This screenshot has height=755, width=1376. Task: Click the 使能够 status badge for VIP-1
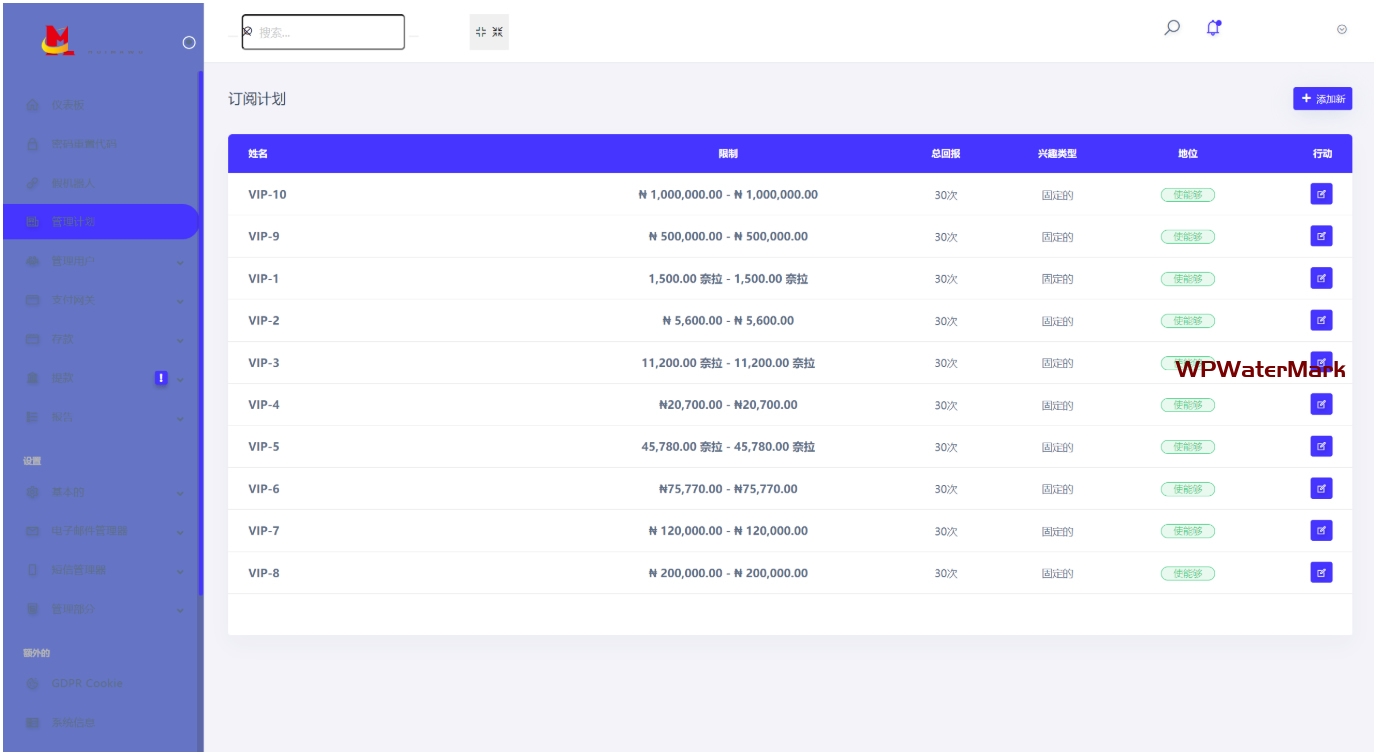1187,279
